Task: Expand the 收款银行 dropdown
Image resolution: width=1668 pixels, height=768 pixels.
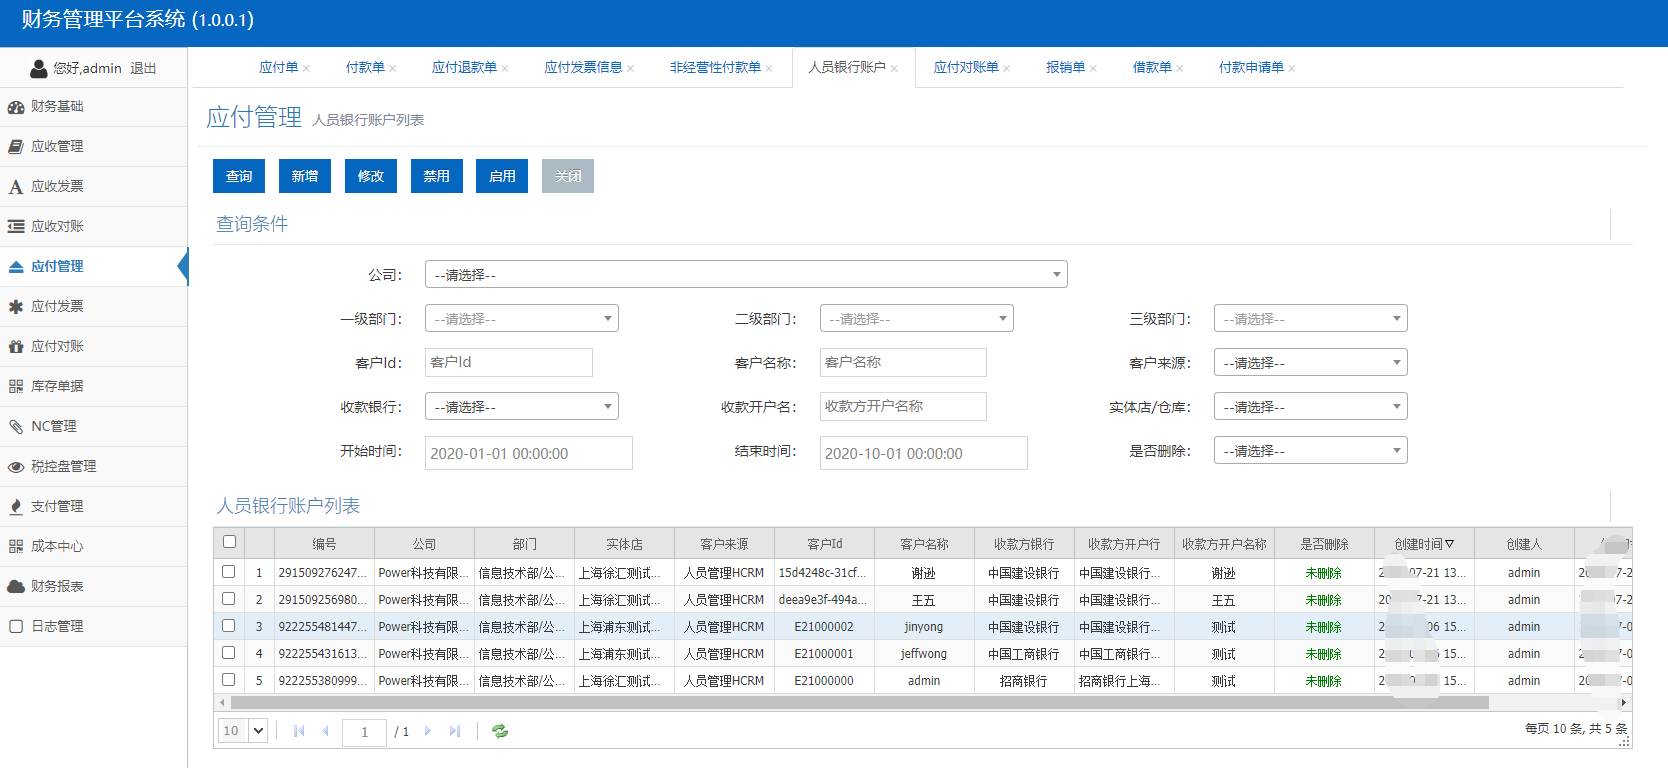Action: pos(521,406)
